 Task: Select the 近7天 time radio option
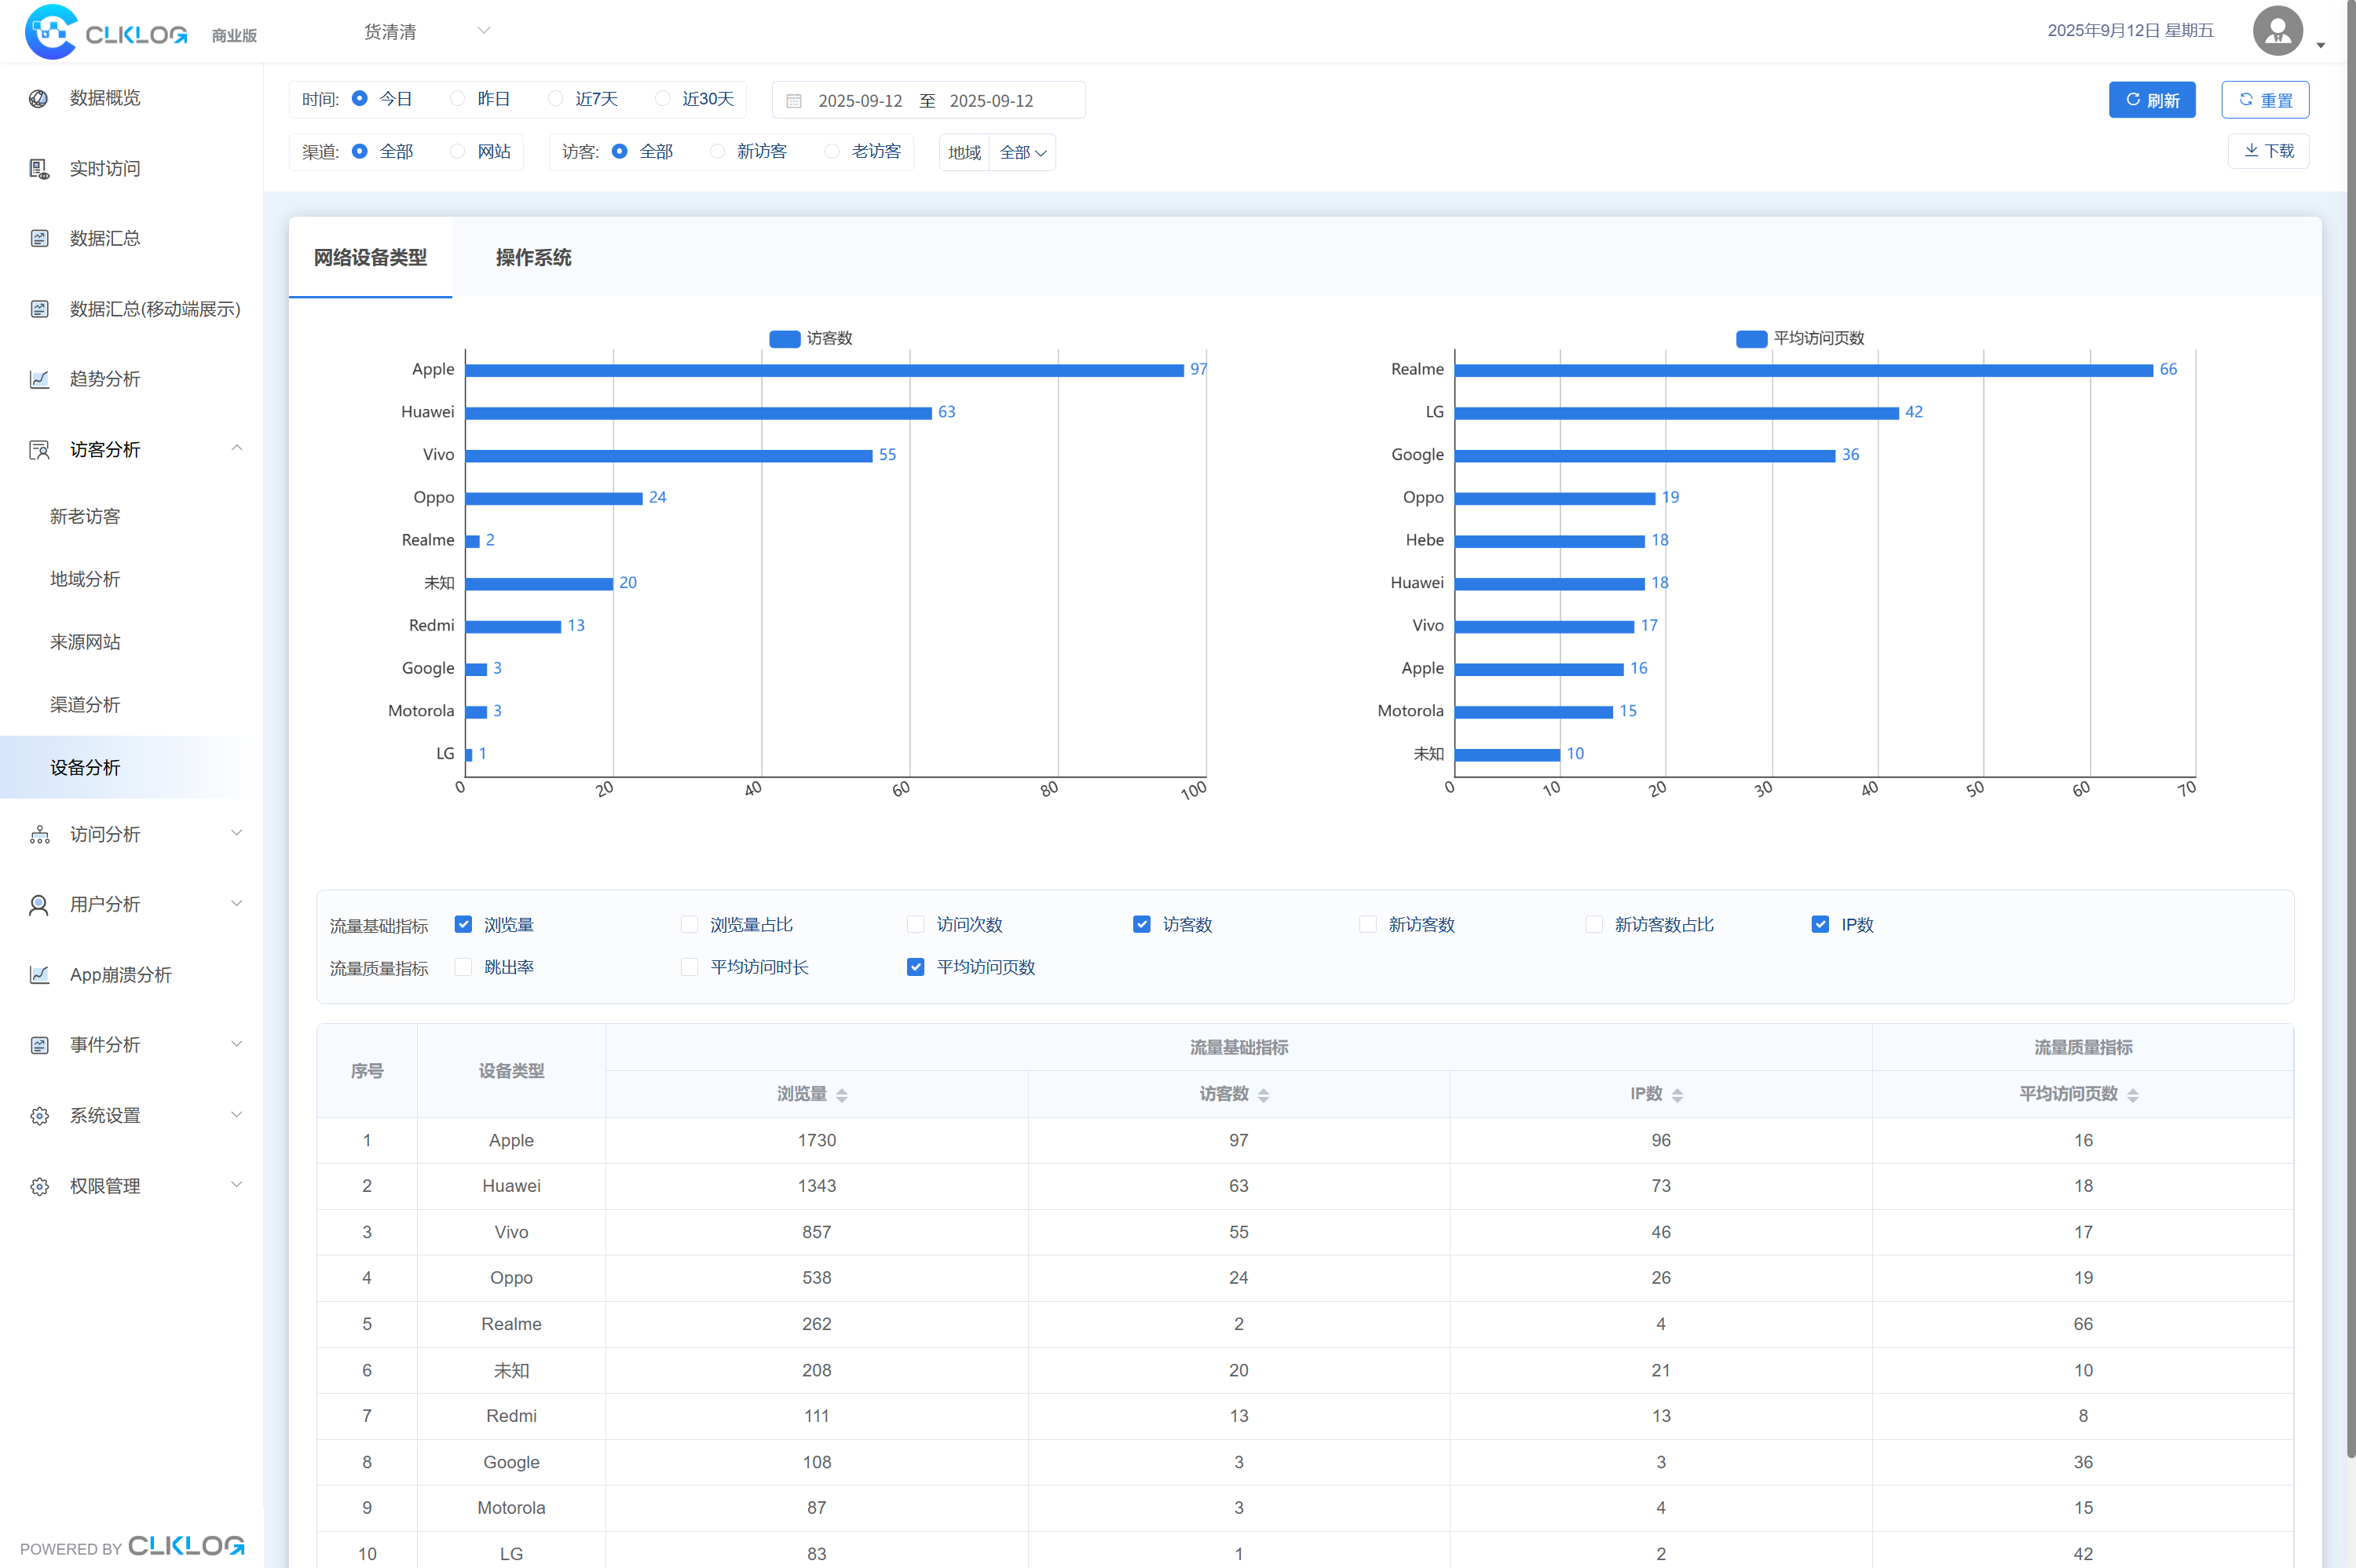pos(556,99)
